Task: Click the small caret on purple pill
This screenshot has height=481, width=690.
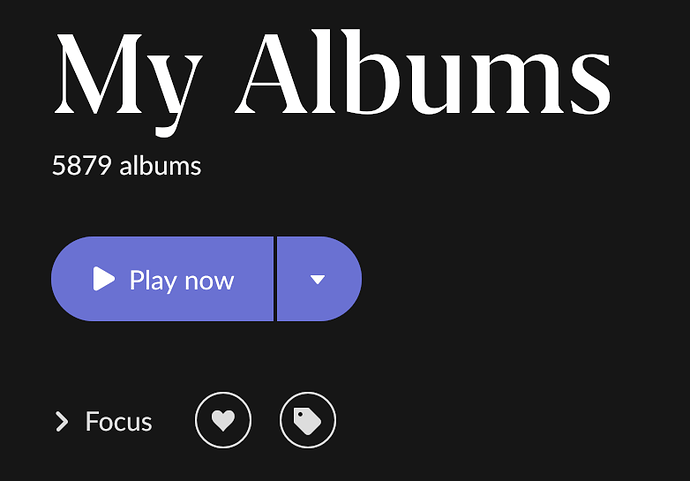Action: [318, 279]
